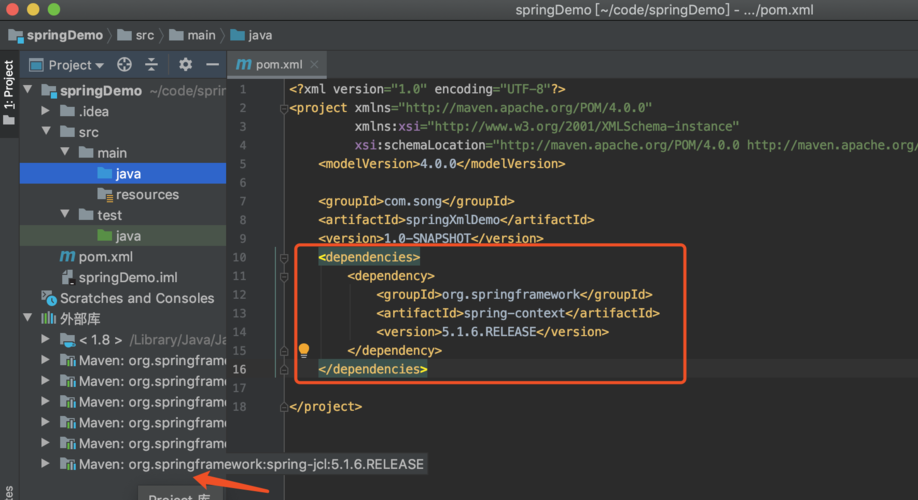Collapse the 外部库 node

[28, 317]
